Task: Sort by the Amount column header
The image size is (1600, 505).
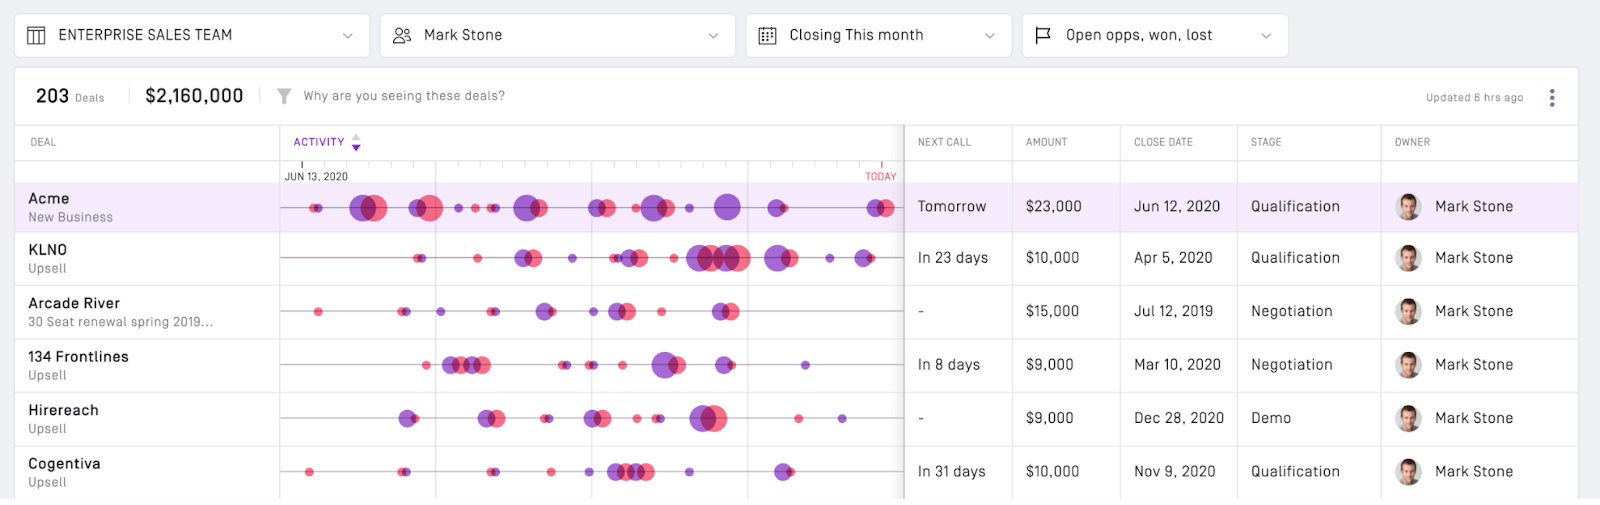Action: (1047, 142)
